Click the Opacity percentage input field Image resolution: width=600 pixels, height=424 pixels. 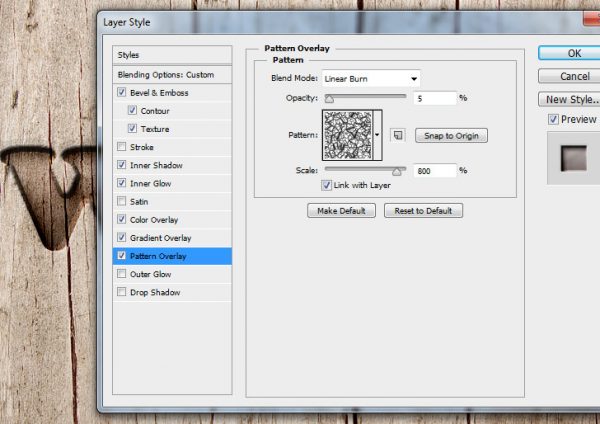point(434,98)
